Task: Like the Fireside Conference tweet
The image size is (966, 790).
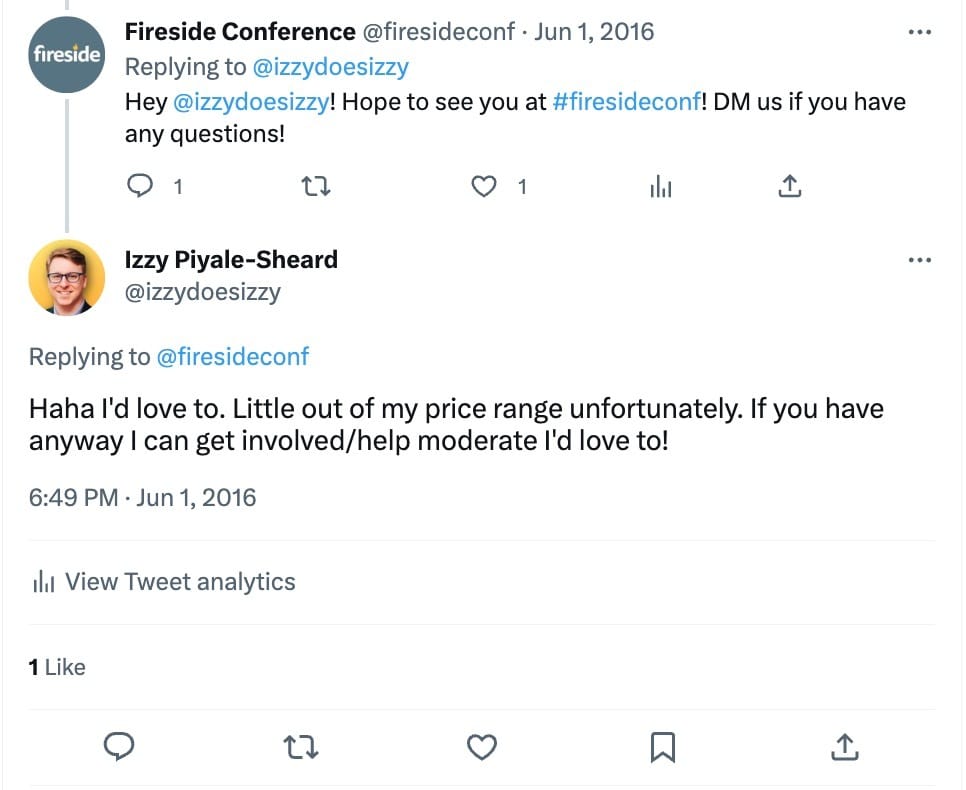Action: 484,186
